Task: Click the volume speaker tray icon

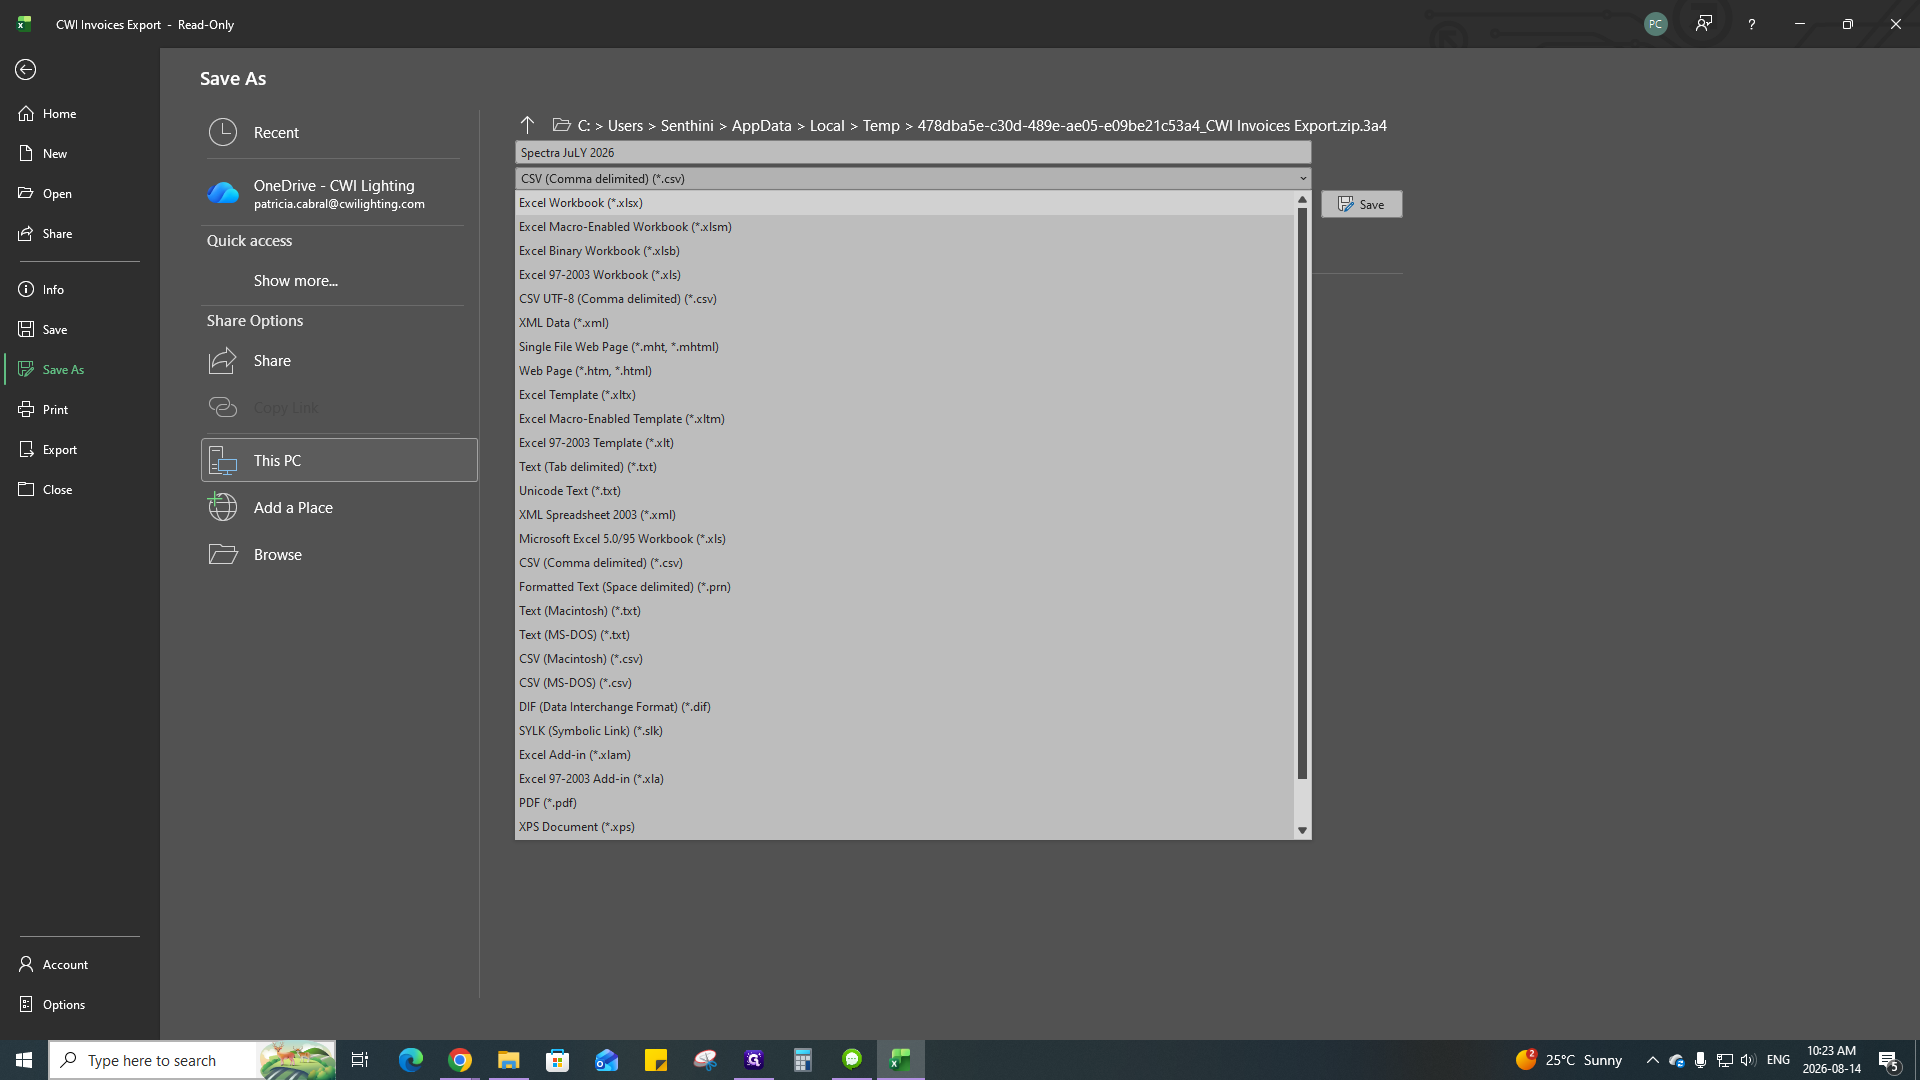Action: [1748, 1060]
